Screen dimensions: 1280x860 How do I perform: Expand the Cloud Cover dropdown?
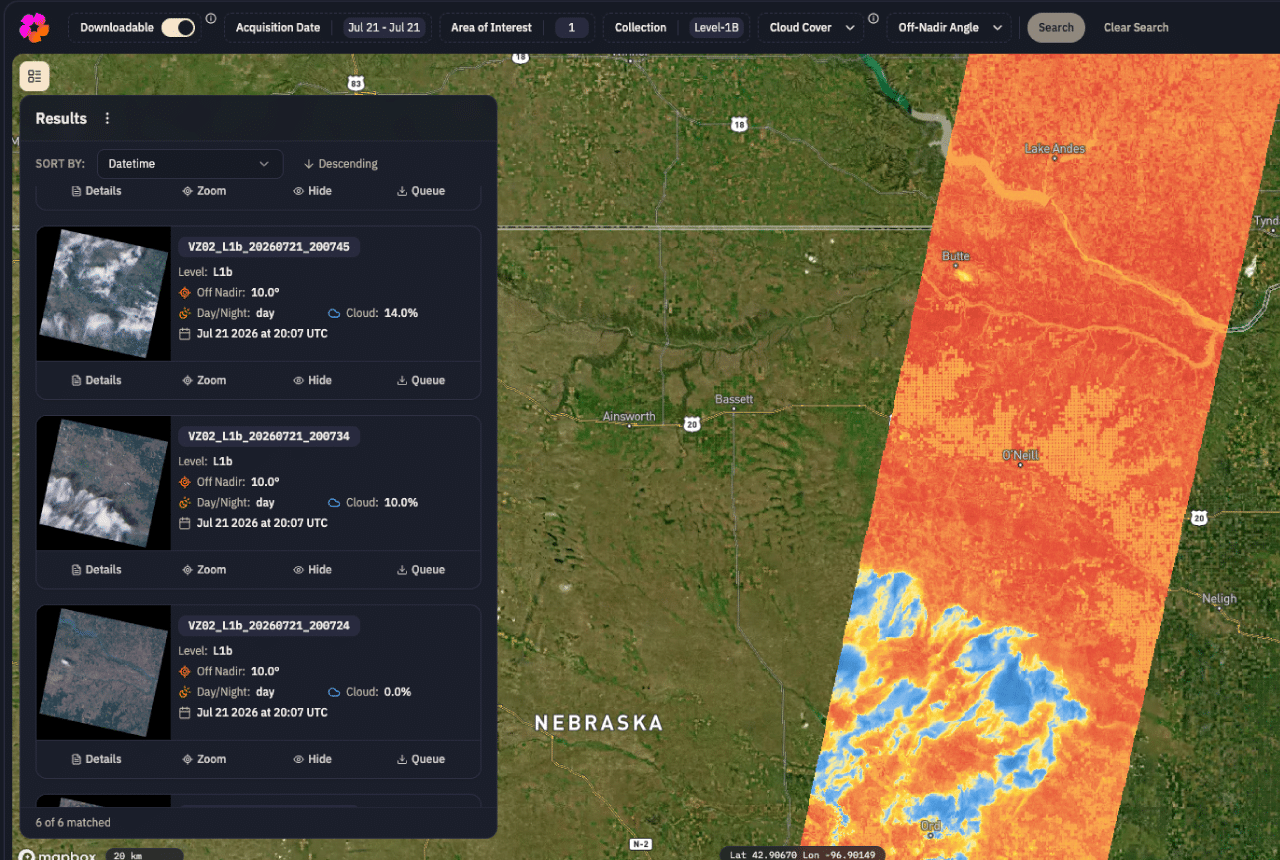(812, 28)
